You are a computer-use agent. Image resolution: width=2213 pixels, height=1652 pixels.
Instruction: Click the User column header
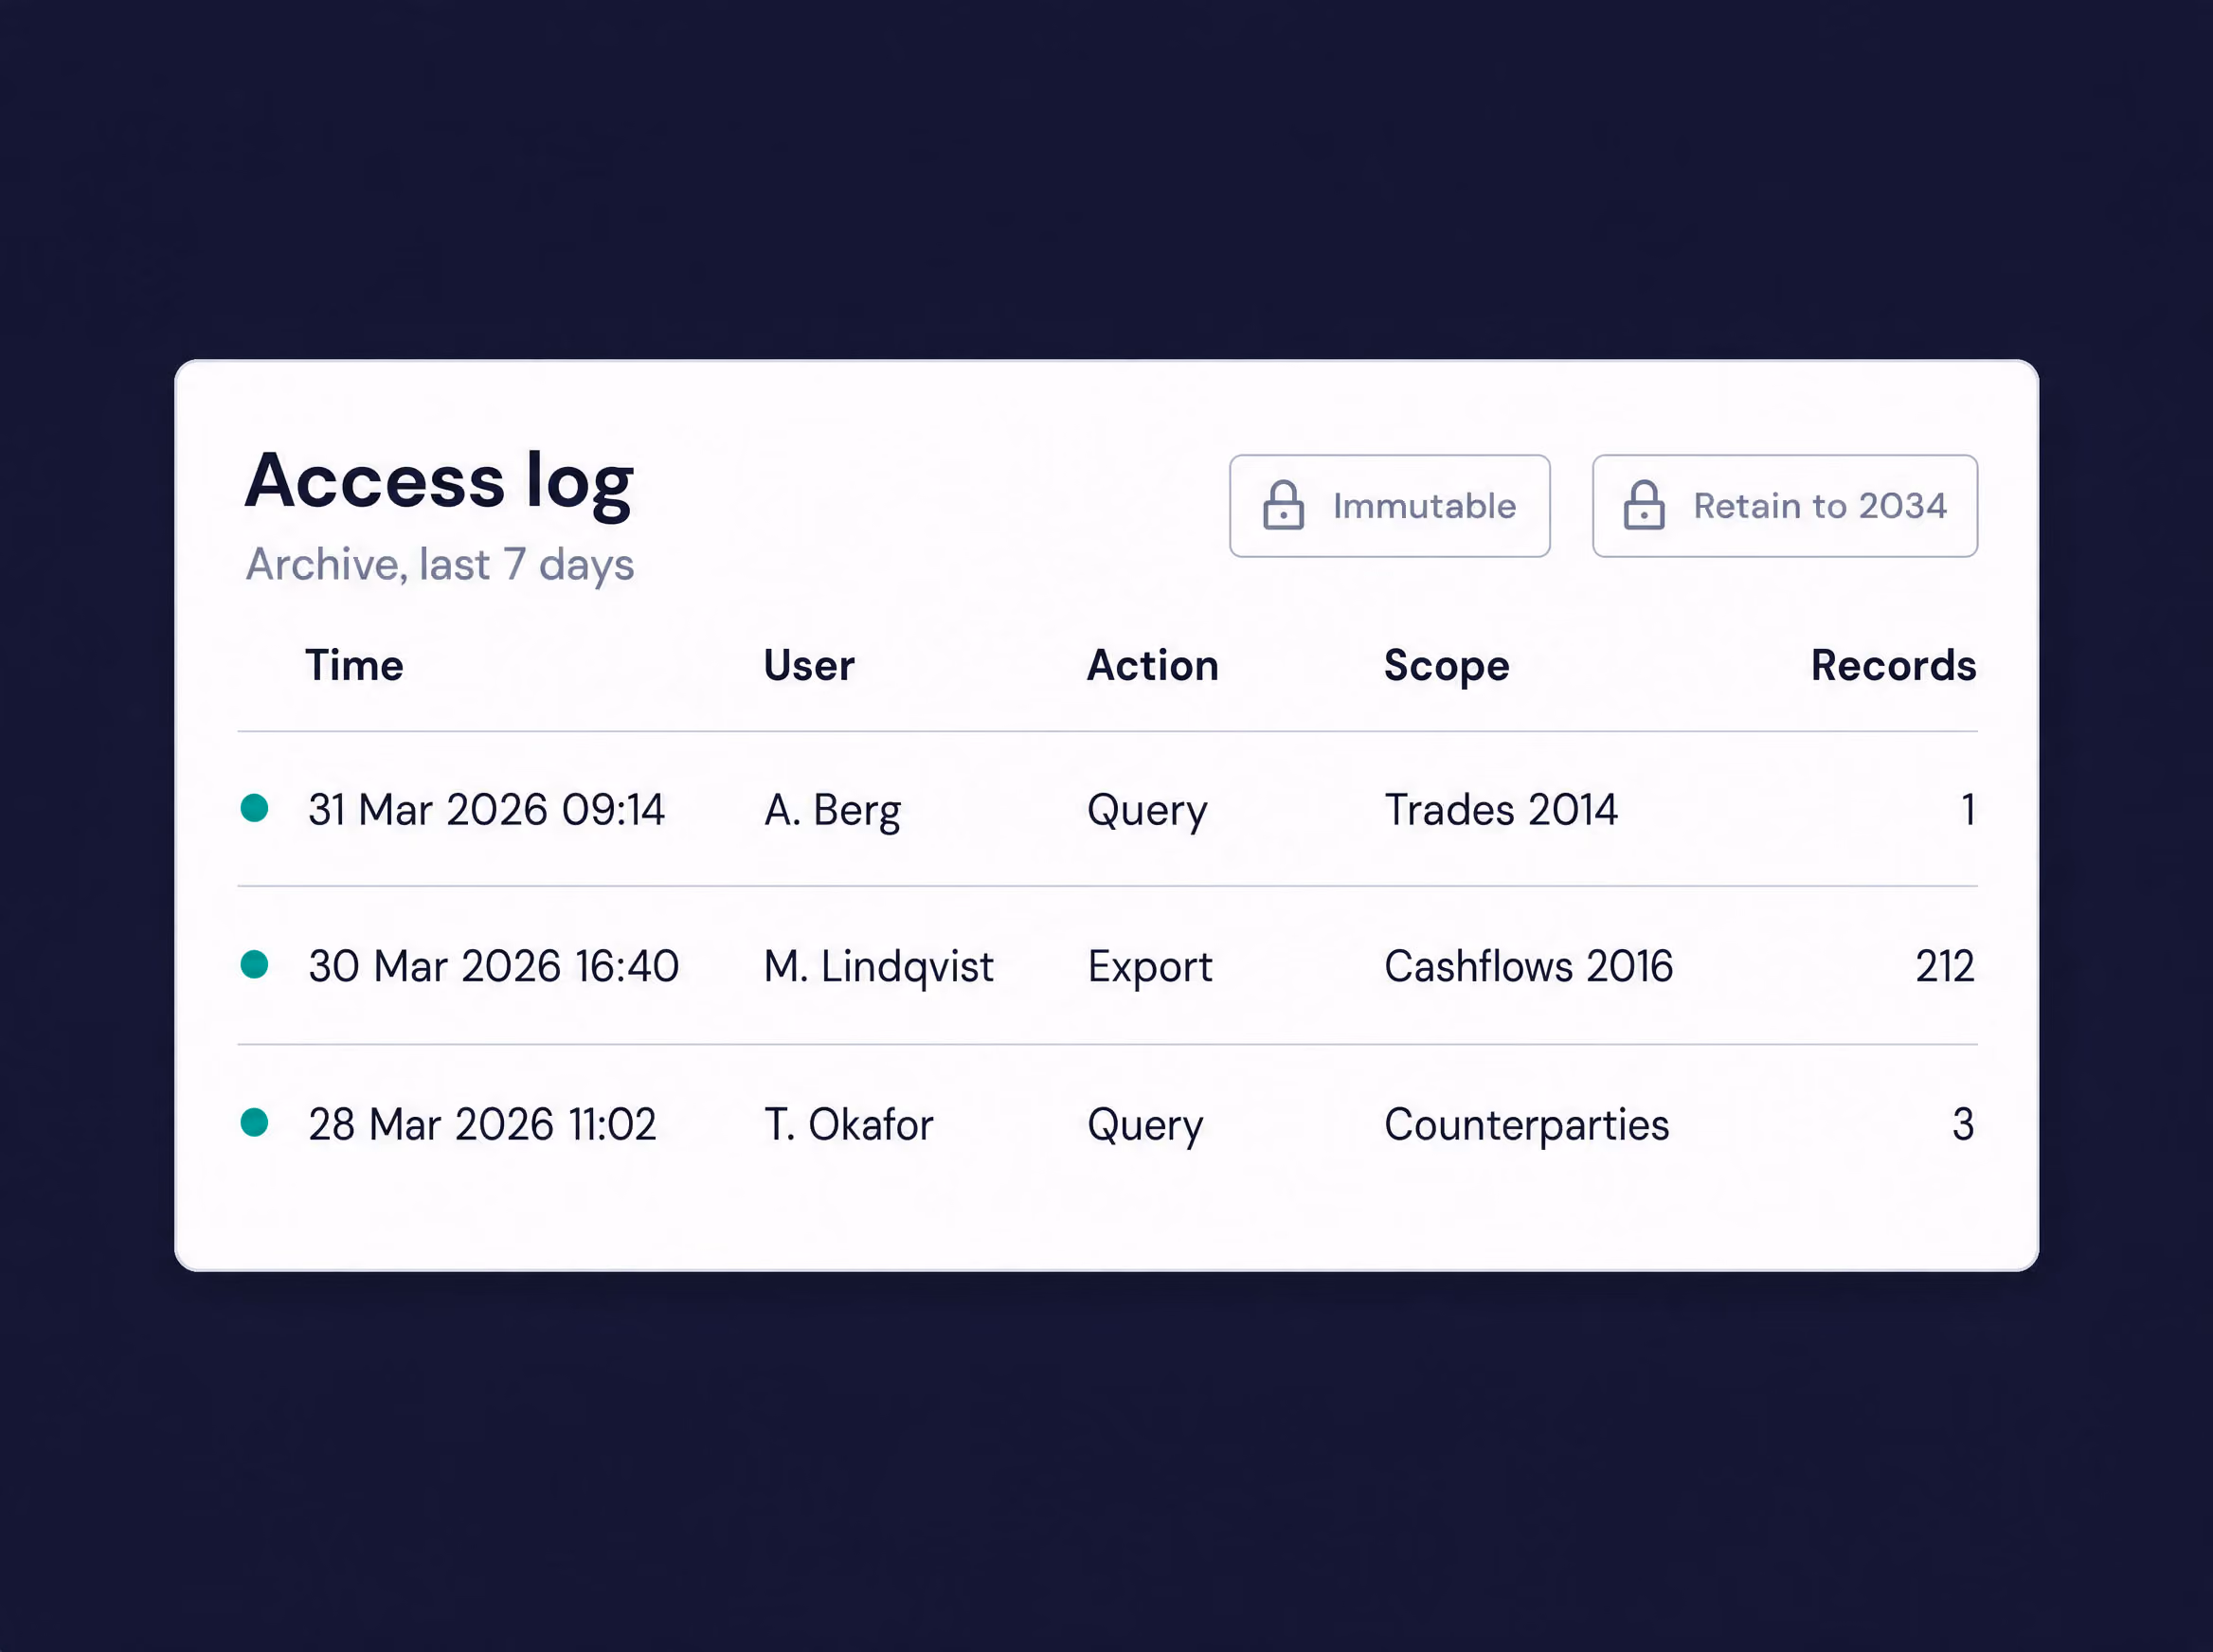tap(809, 666)
